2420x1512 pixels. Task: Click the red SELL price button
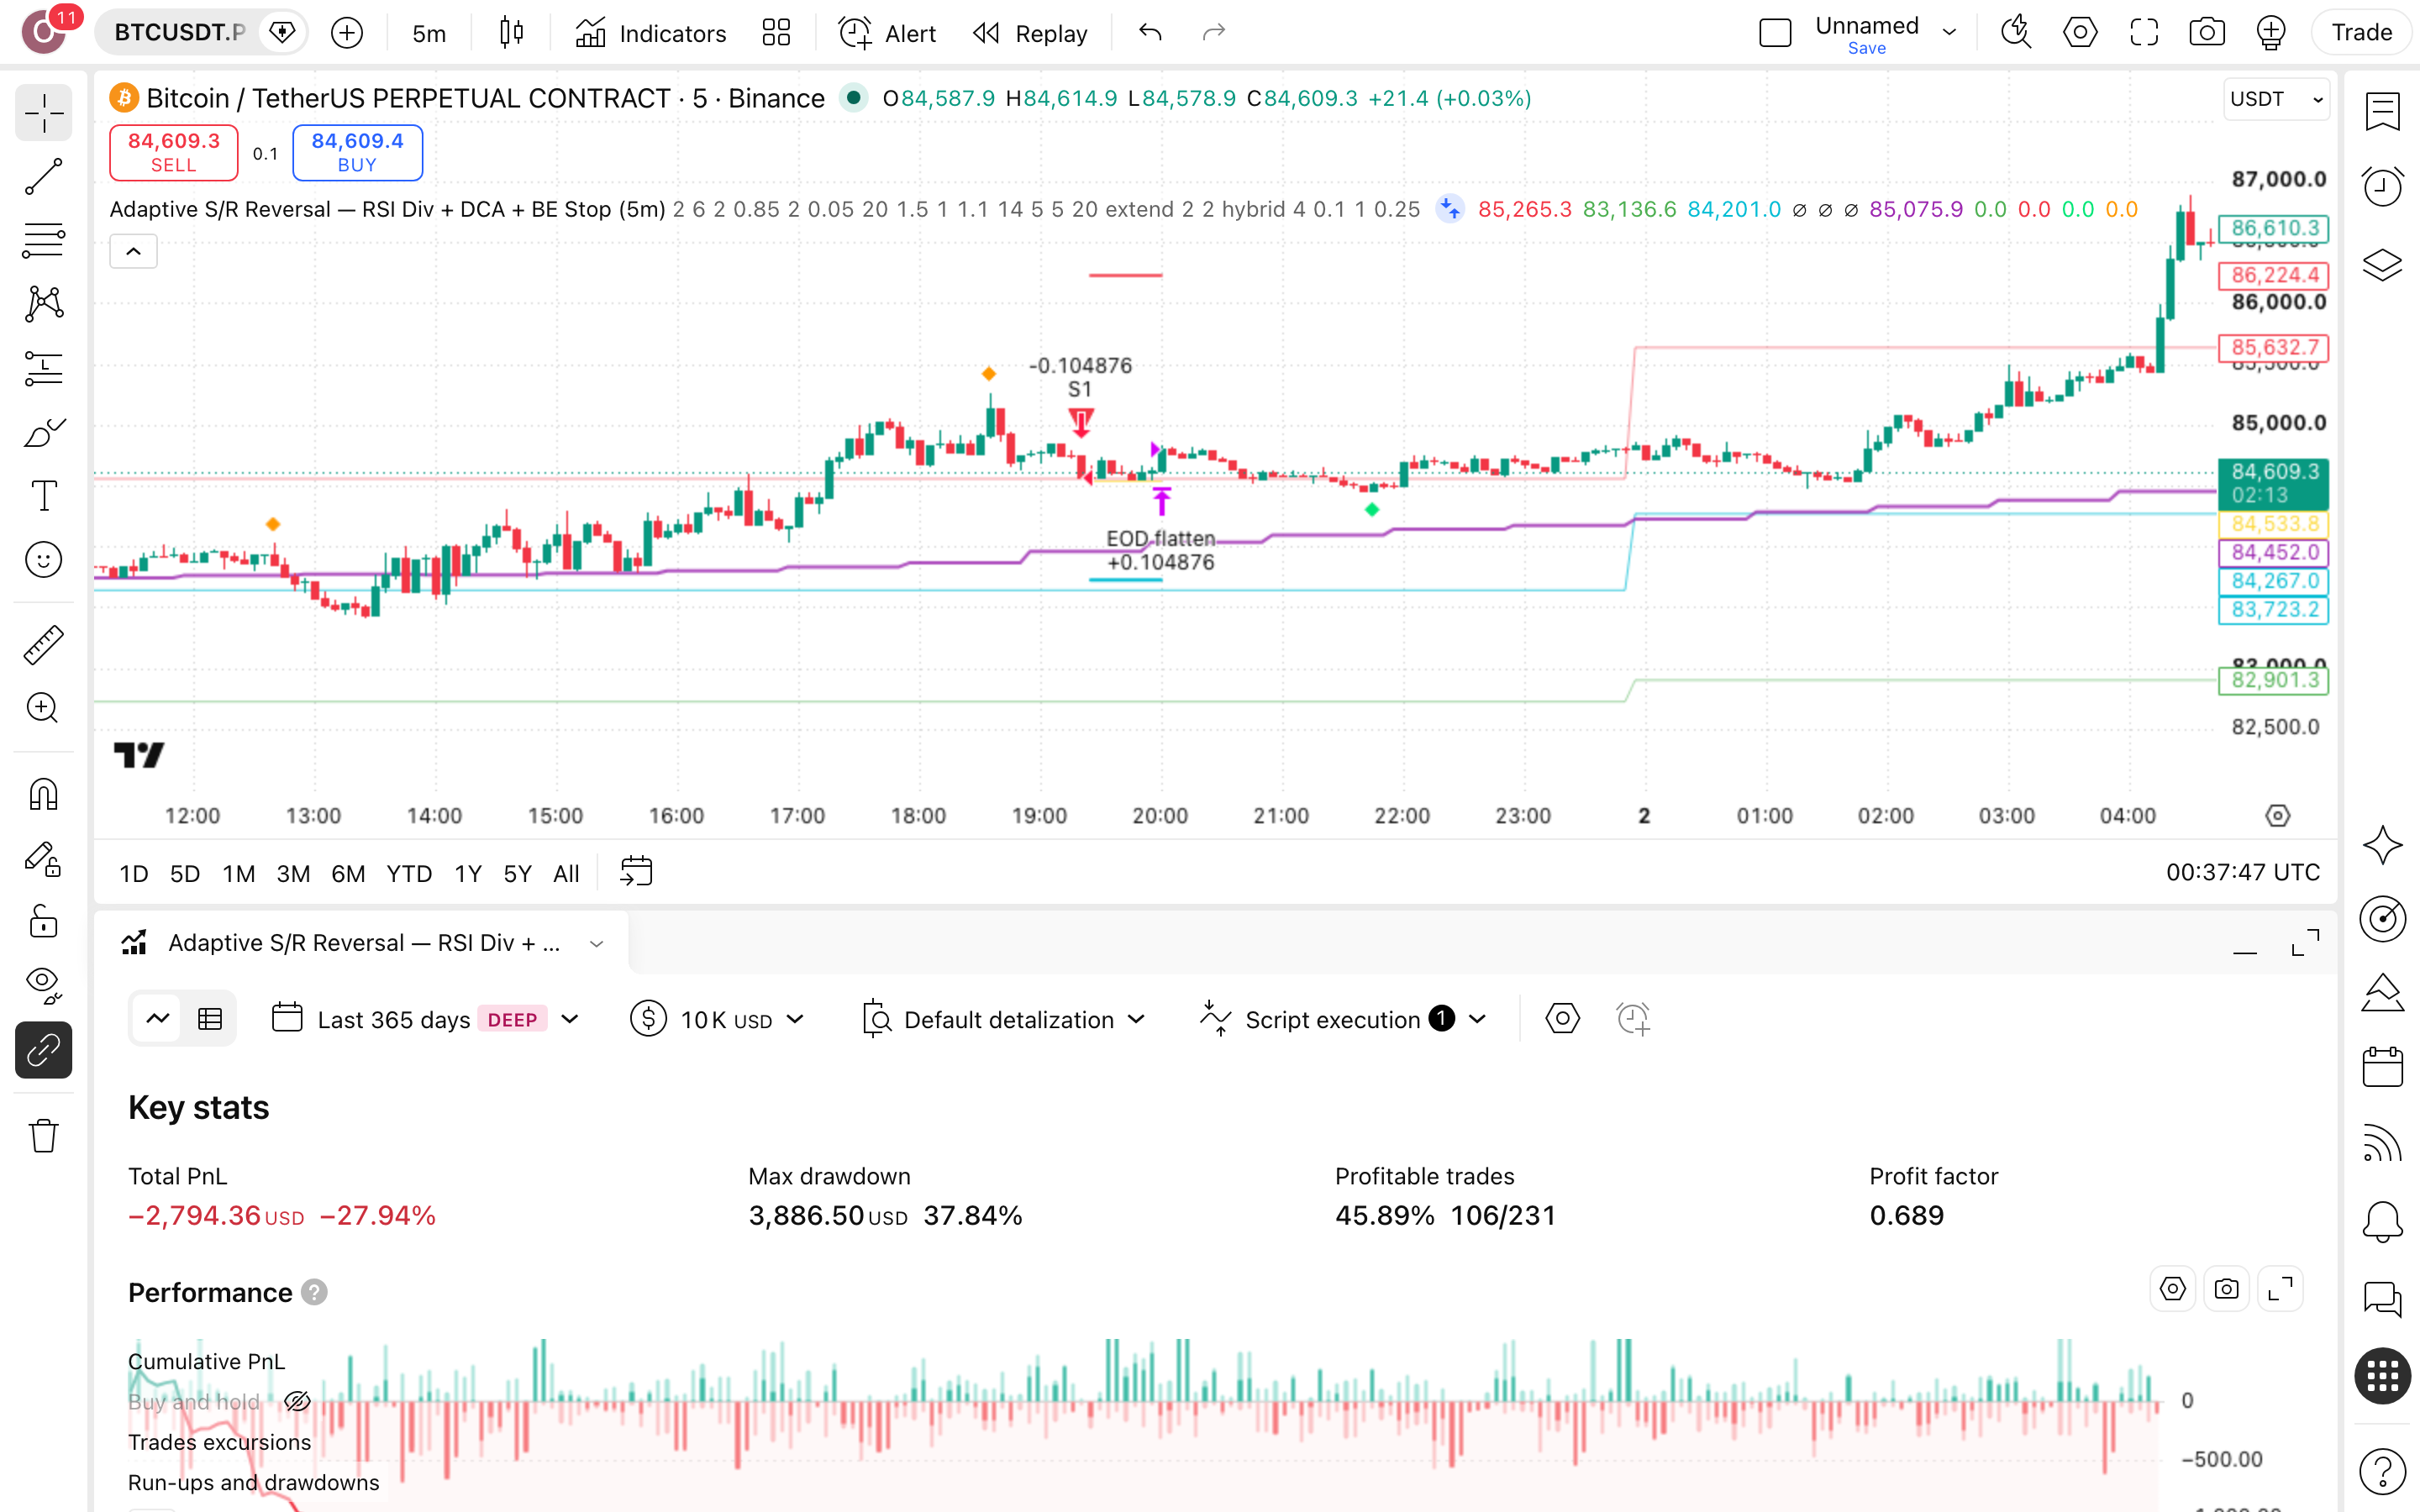pyautogui.click(x=174, y=152)
